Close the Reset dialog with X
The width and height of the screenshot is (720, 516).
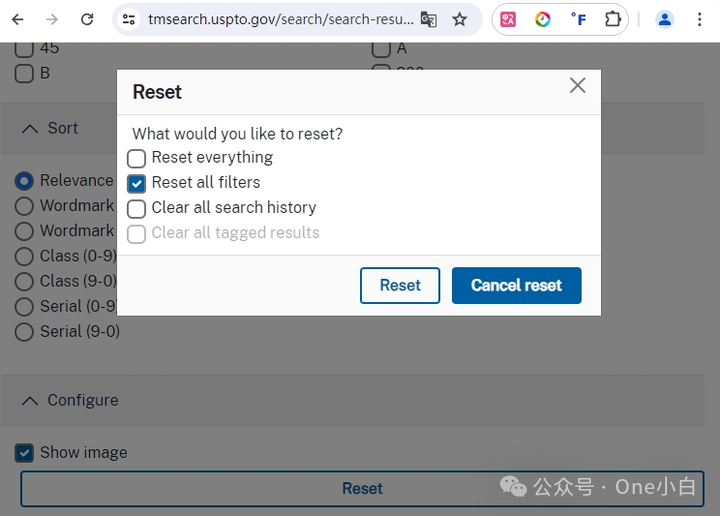pyautogui.click(x=577, y=85)
